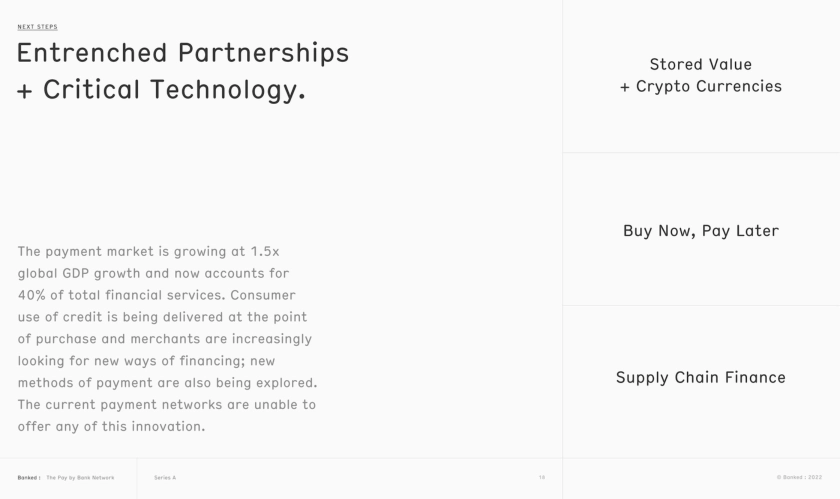Click the 'current payment networks are unable' line
The height and width of the screenshot is (499, 840).
tap(166, 405)
